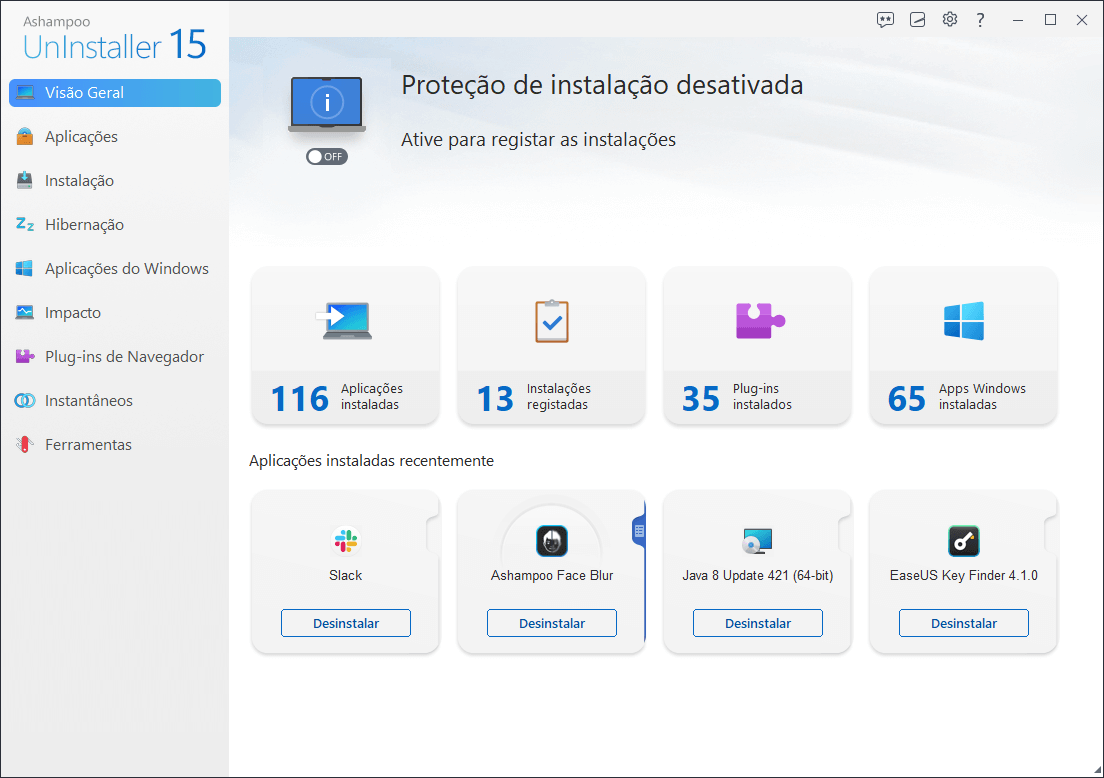
Task: Click Desinstalar under Slack
Action: pos(346,623)
